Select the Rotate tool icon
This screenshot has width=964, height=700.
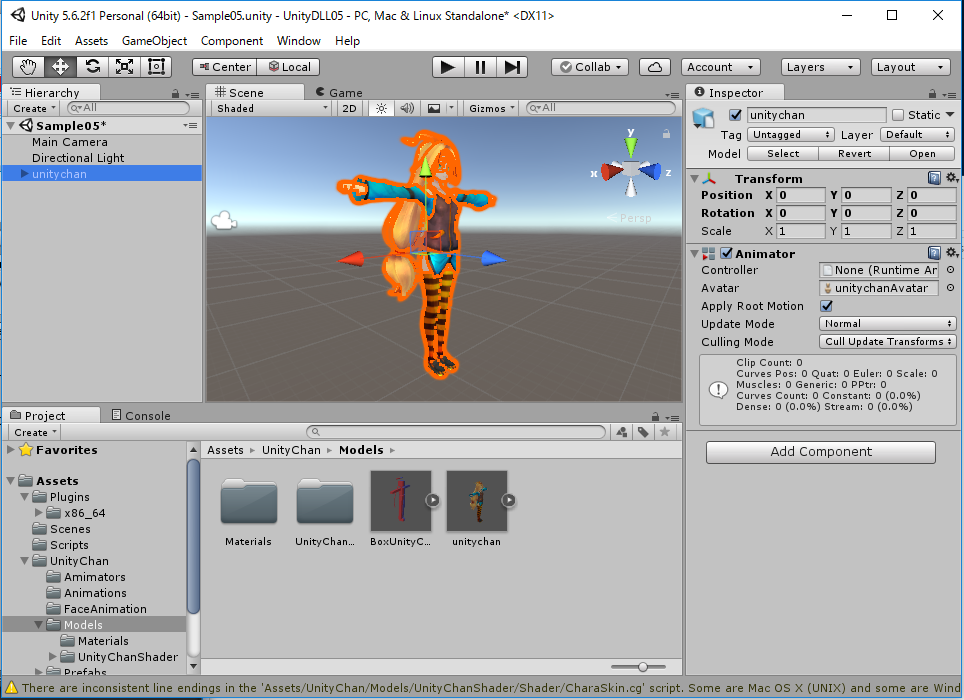(x=92, y=67)
